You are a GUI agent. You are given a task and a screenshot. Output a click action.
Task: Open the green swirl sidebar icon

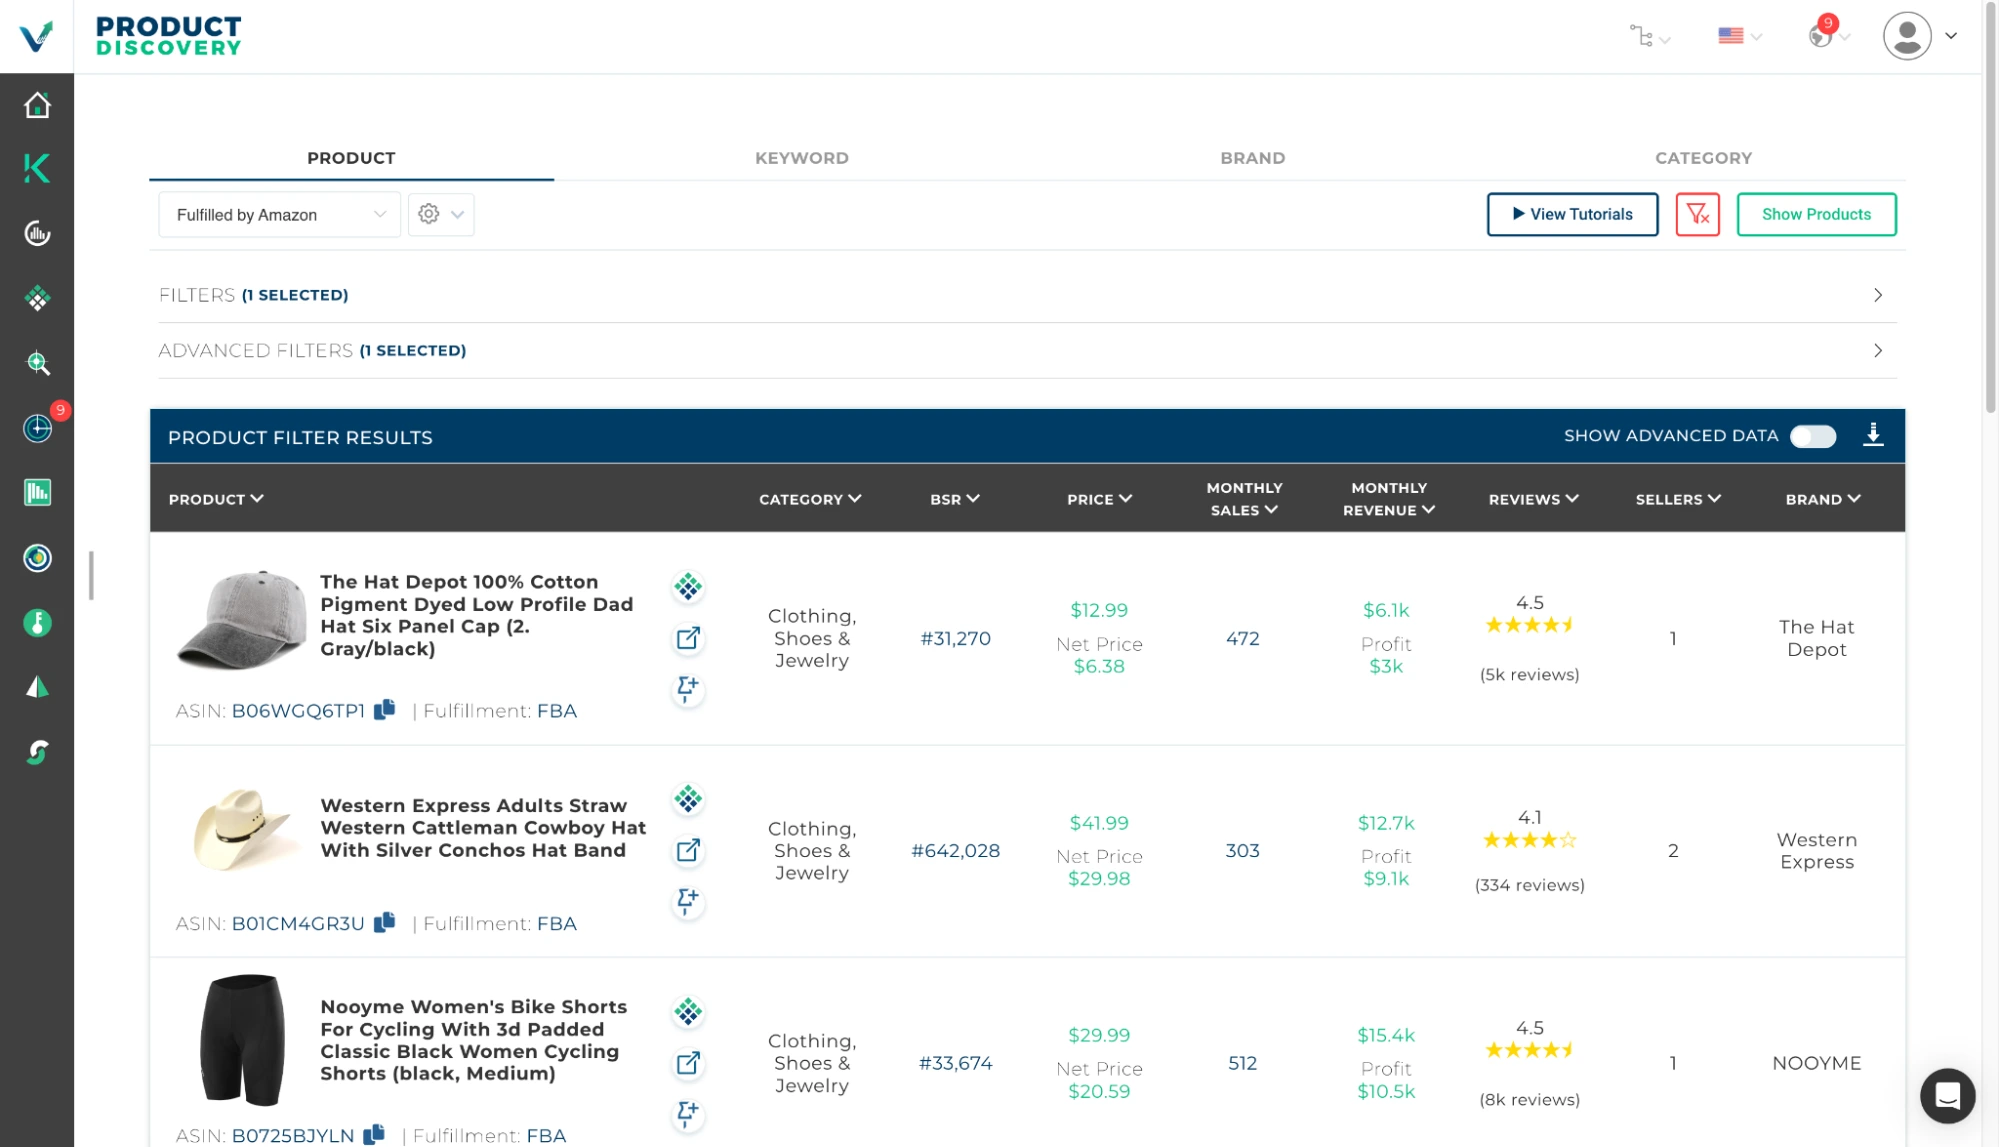pos(37,752)
